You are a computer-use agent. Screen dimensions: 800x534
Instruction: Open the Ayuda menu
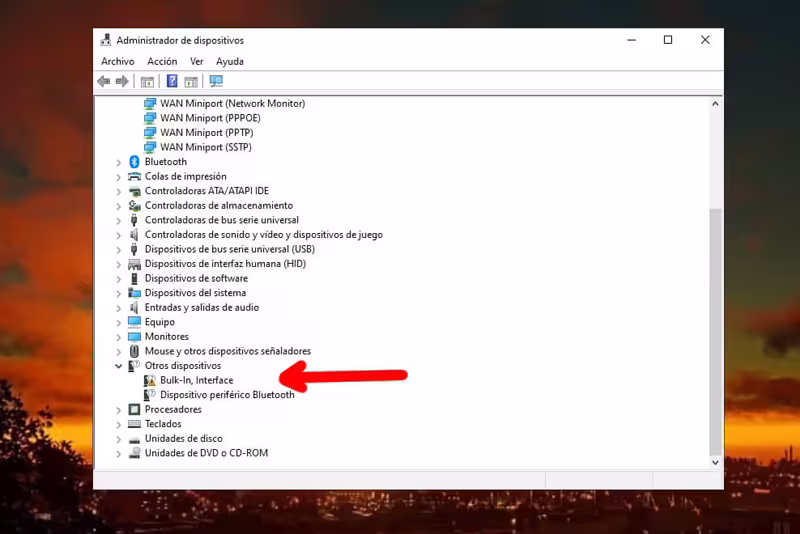[x=230, y=61]
